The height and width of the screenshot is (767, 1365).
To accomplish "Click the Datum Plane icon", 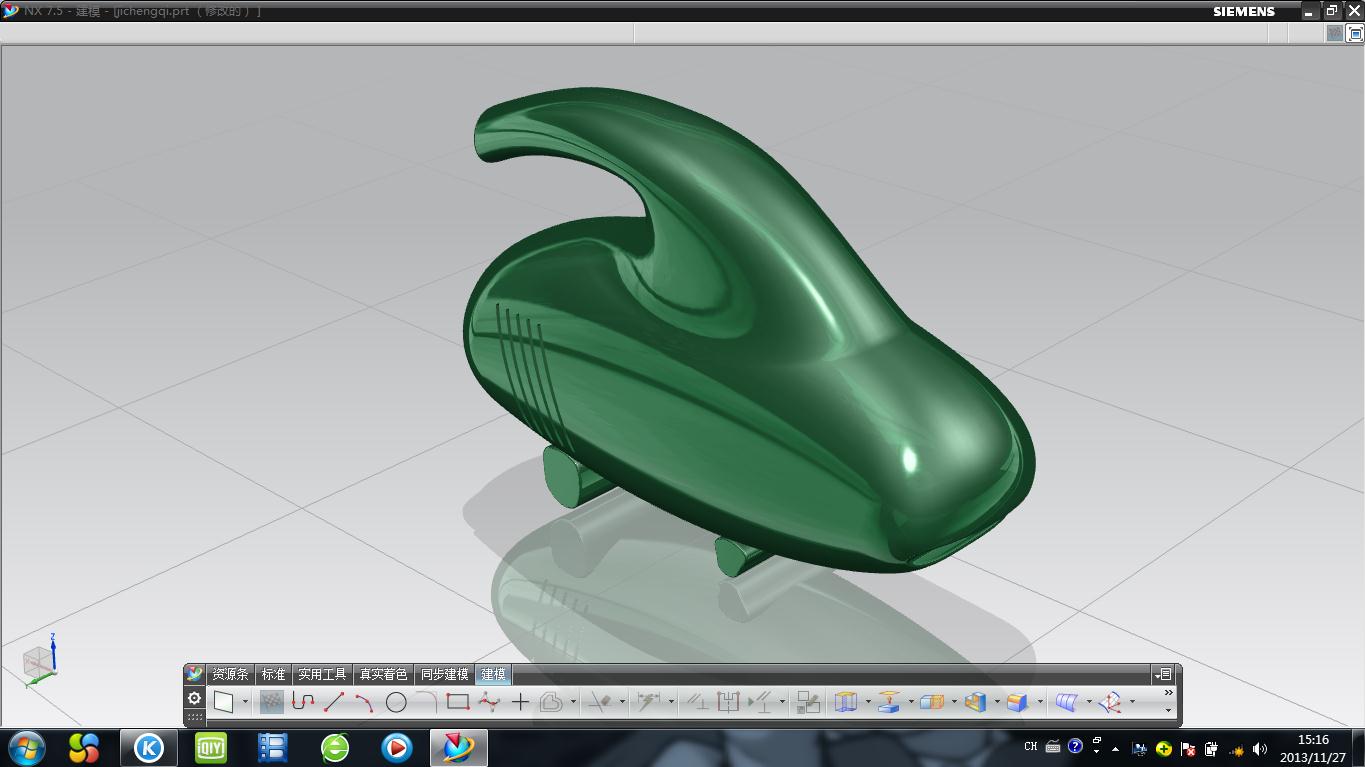I will (x=889, y=702).
